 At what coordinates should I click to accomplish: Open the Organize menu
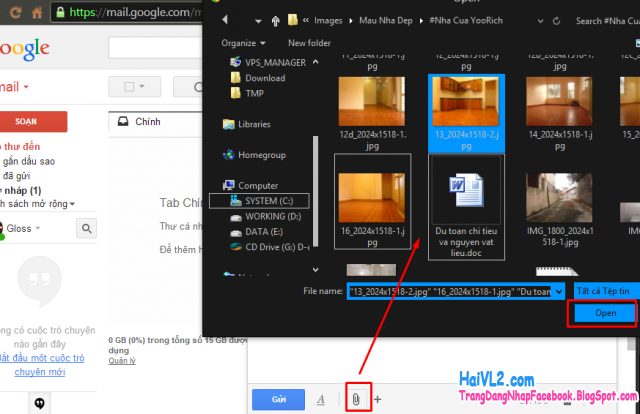(x=243, y=43)
